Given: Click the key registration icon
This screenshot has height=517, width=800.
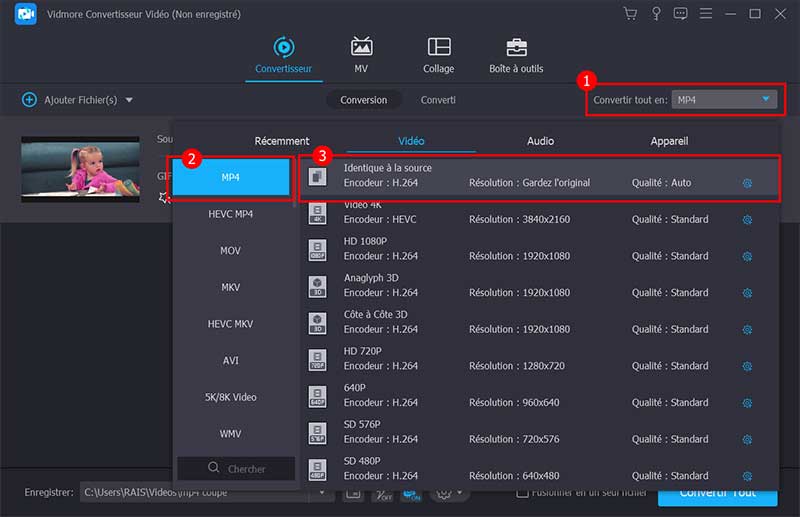Looking at the screenshot, I should coord(656,14).
